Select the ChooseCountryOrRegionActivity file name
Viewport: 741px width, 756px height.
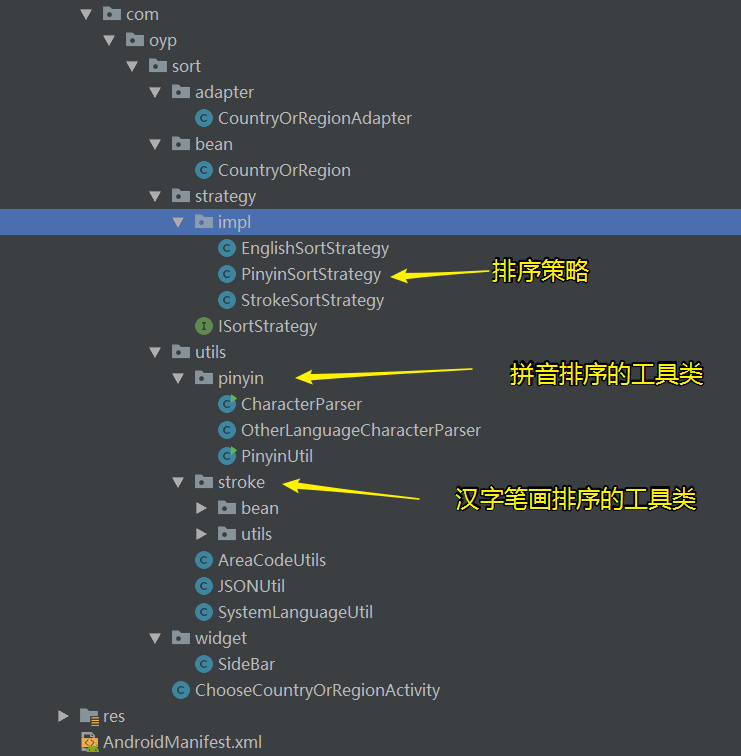point(317,691)
